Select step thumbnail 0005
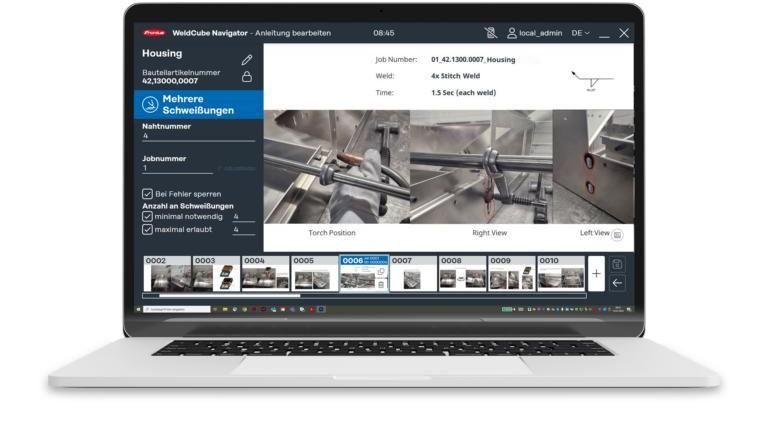Image resolution: width=768 pixels, height=432 pixels. coord(314,273)
